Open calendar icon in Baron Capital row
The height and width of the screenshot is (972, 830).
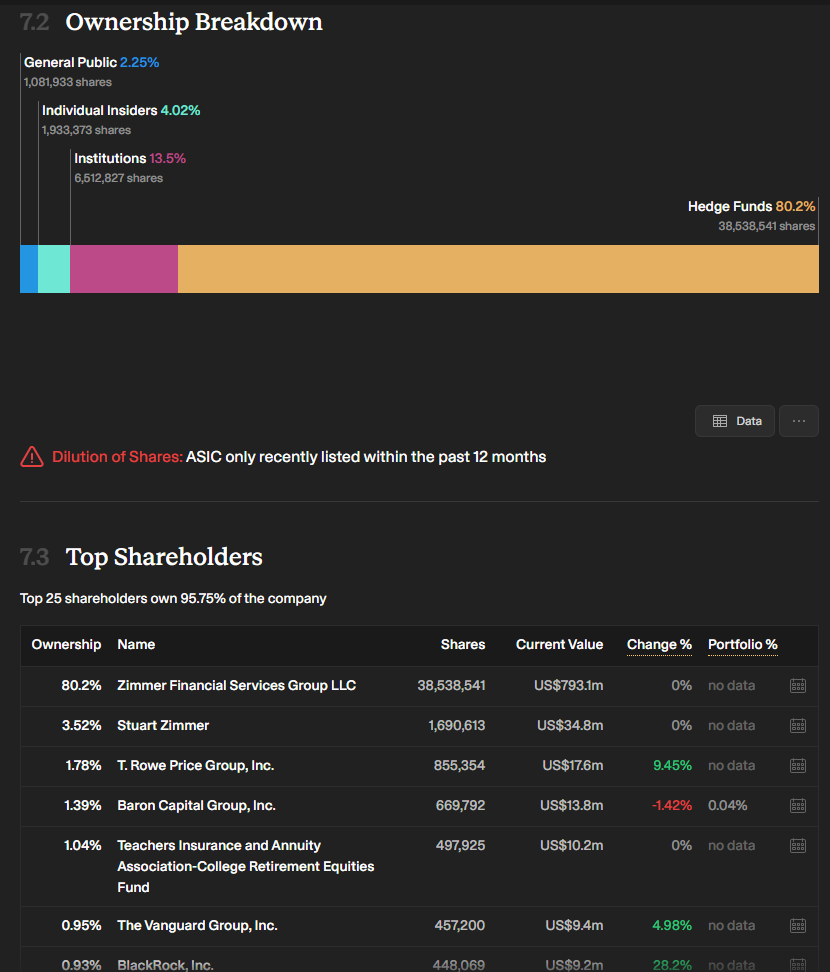(x=798, y=805)
